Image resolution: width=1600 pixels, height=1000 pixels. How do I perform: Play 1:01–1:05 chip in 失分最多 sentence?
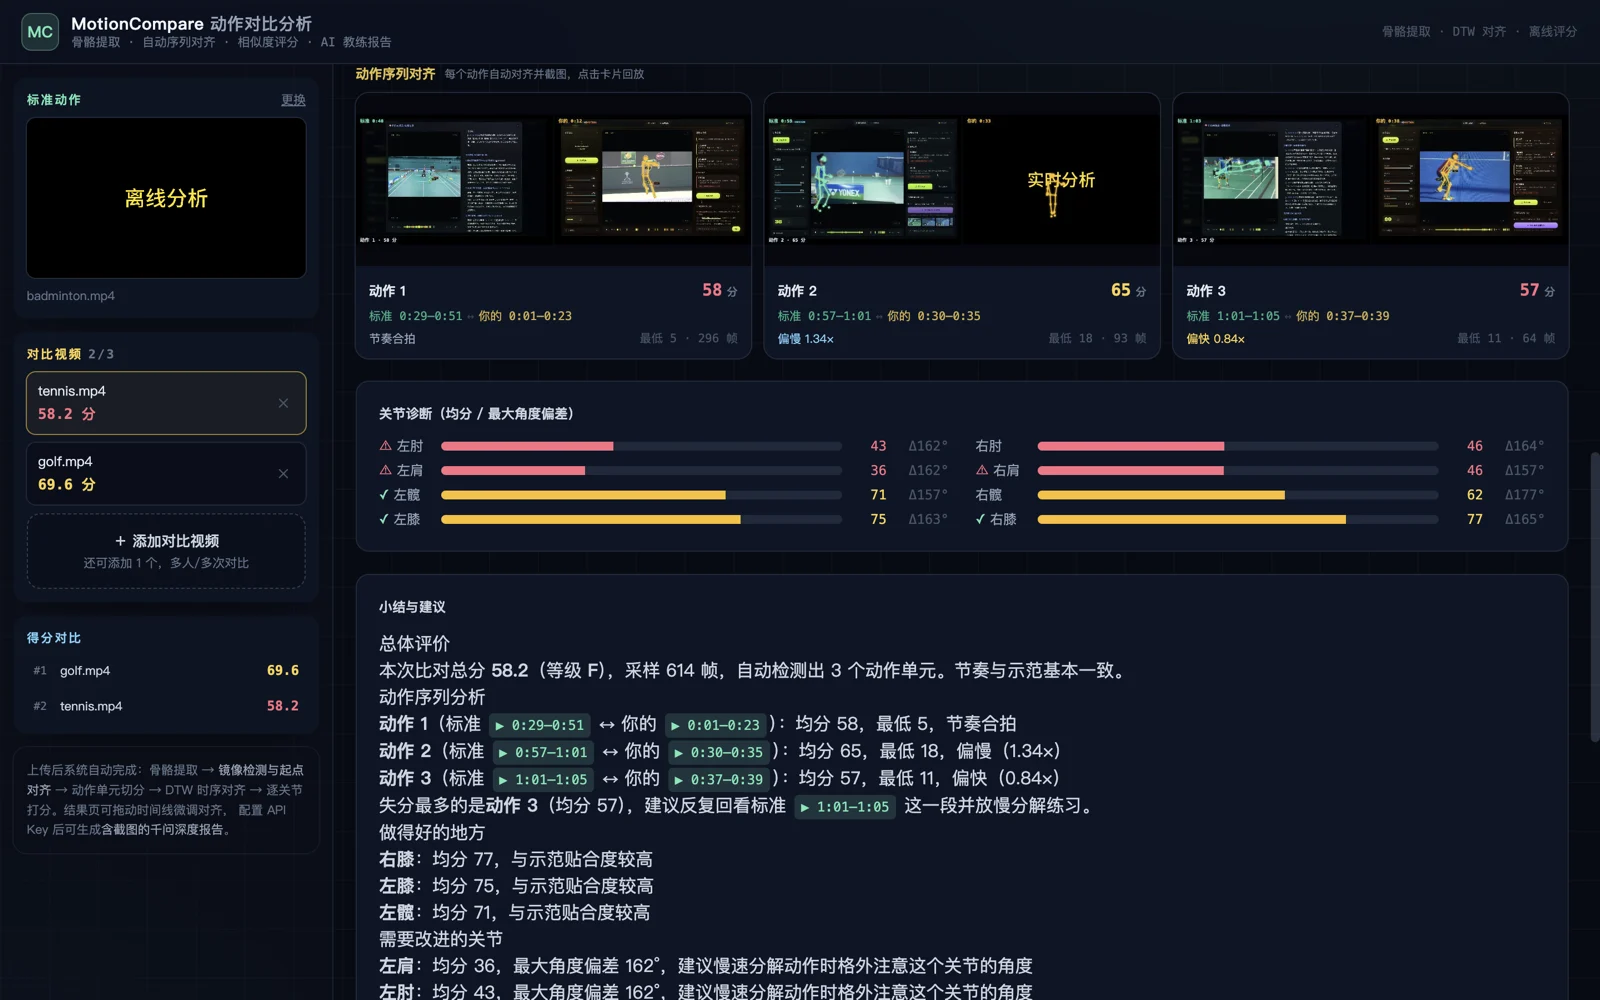click(x=845, y=806)
